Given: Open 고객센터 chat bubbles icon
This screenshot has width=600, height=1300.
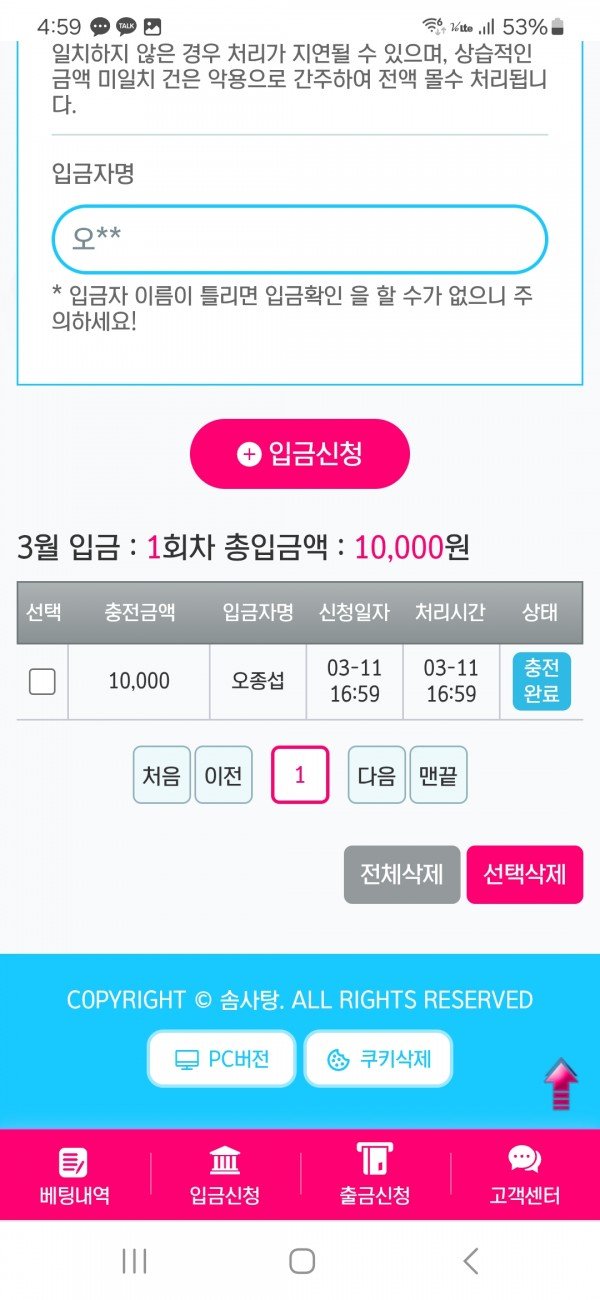Looking at the screenshot, I should (x=525, y=1160).
